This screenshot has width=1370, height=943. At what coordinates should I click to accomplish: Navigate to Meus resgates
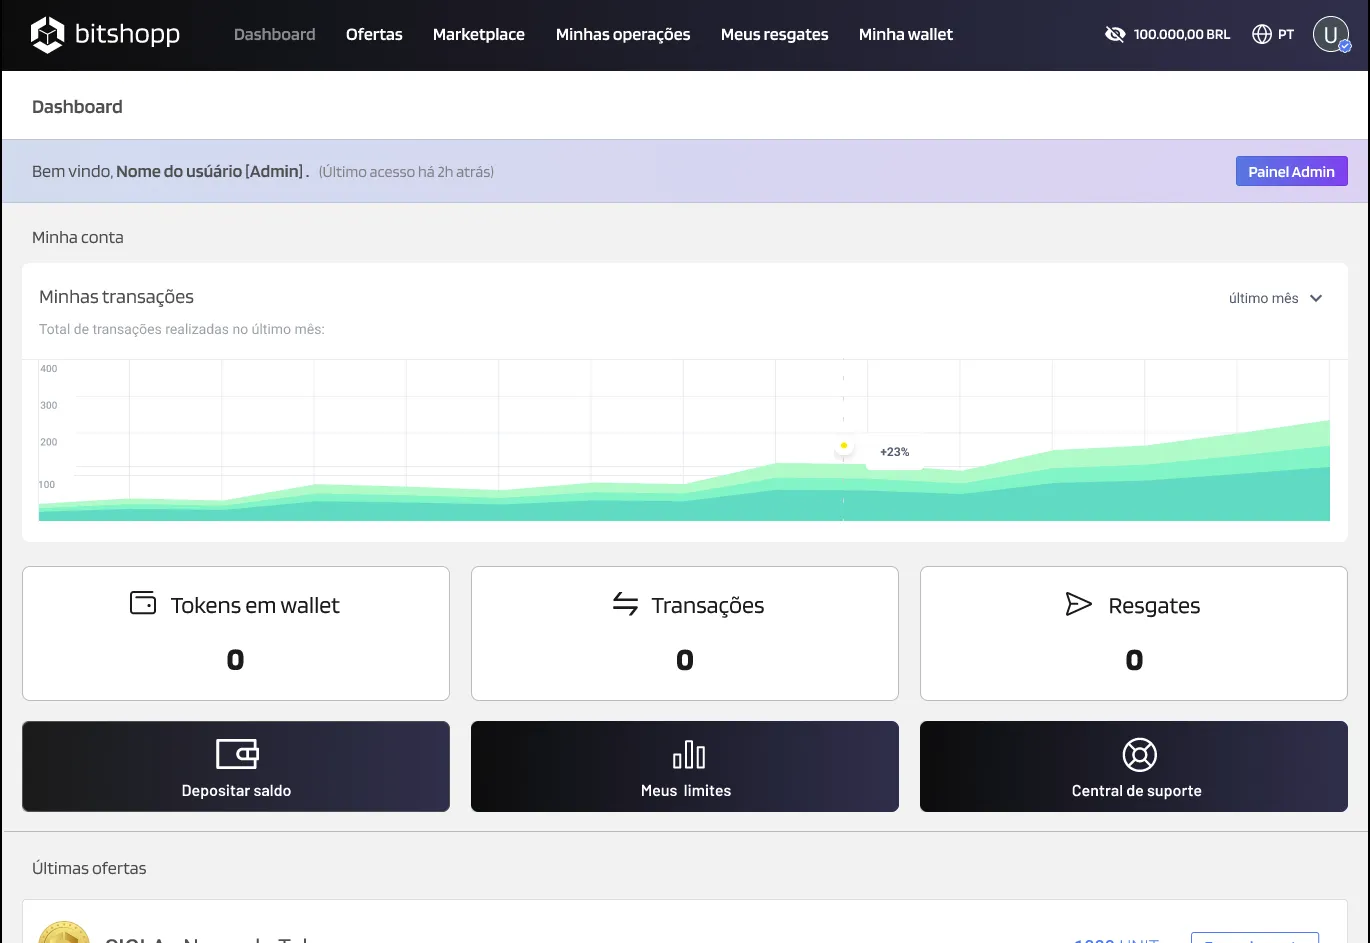[775, 35]
